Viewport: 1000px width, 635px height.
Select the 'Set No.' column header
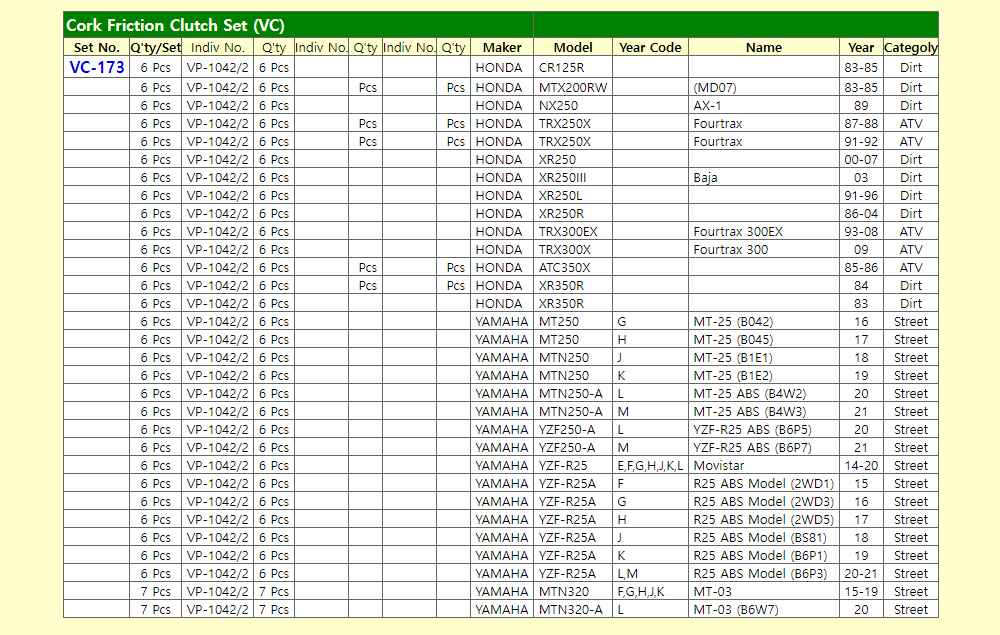(x=96, y=48)
